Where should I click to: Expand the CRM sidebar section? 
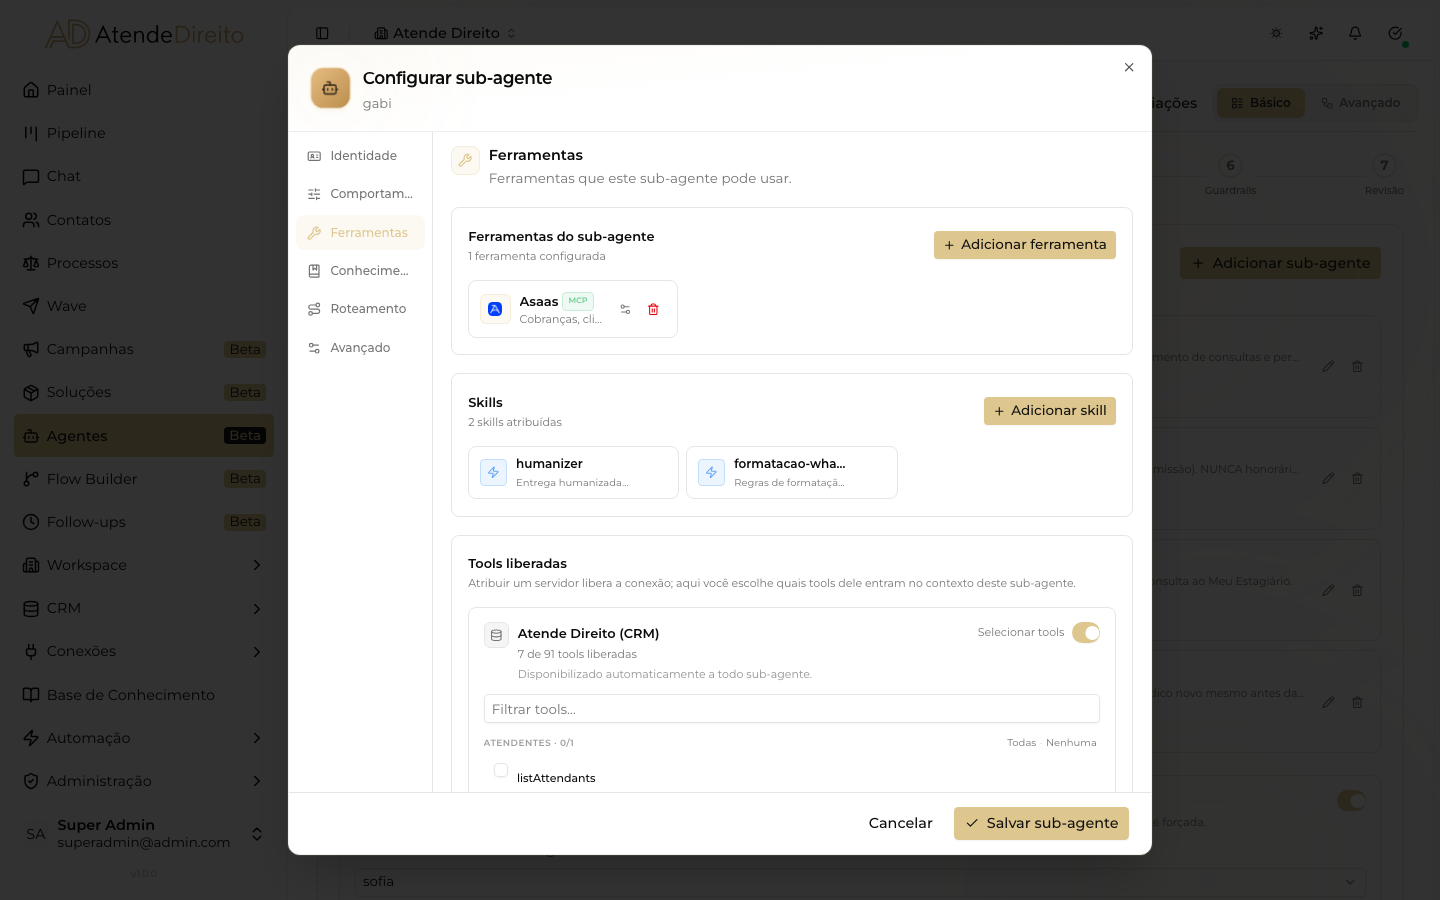[x=144, y=608]
